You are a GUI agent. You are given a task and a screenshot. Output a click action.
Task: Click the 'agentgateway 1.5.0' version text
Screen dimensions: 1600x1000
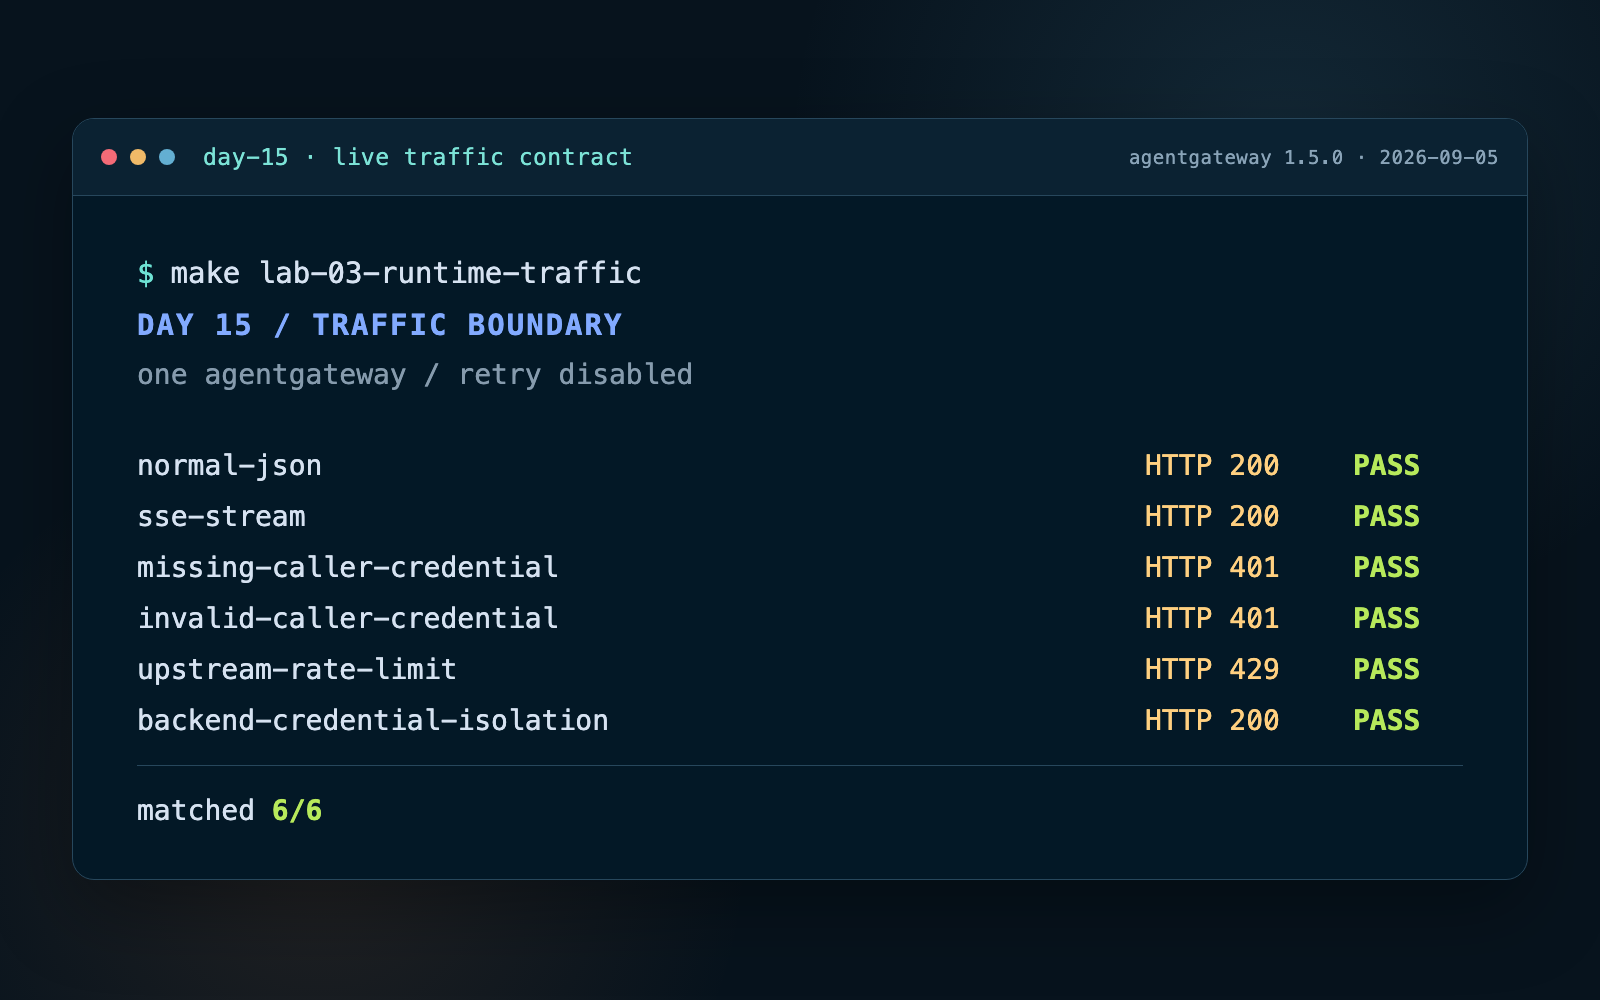tap(1236, 158)
